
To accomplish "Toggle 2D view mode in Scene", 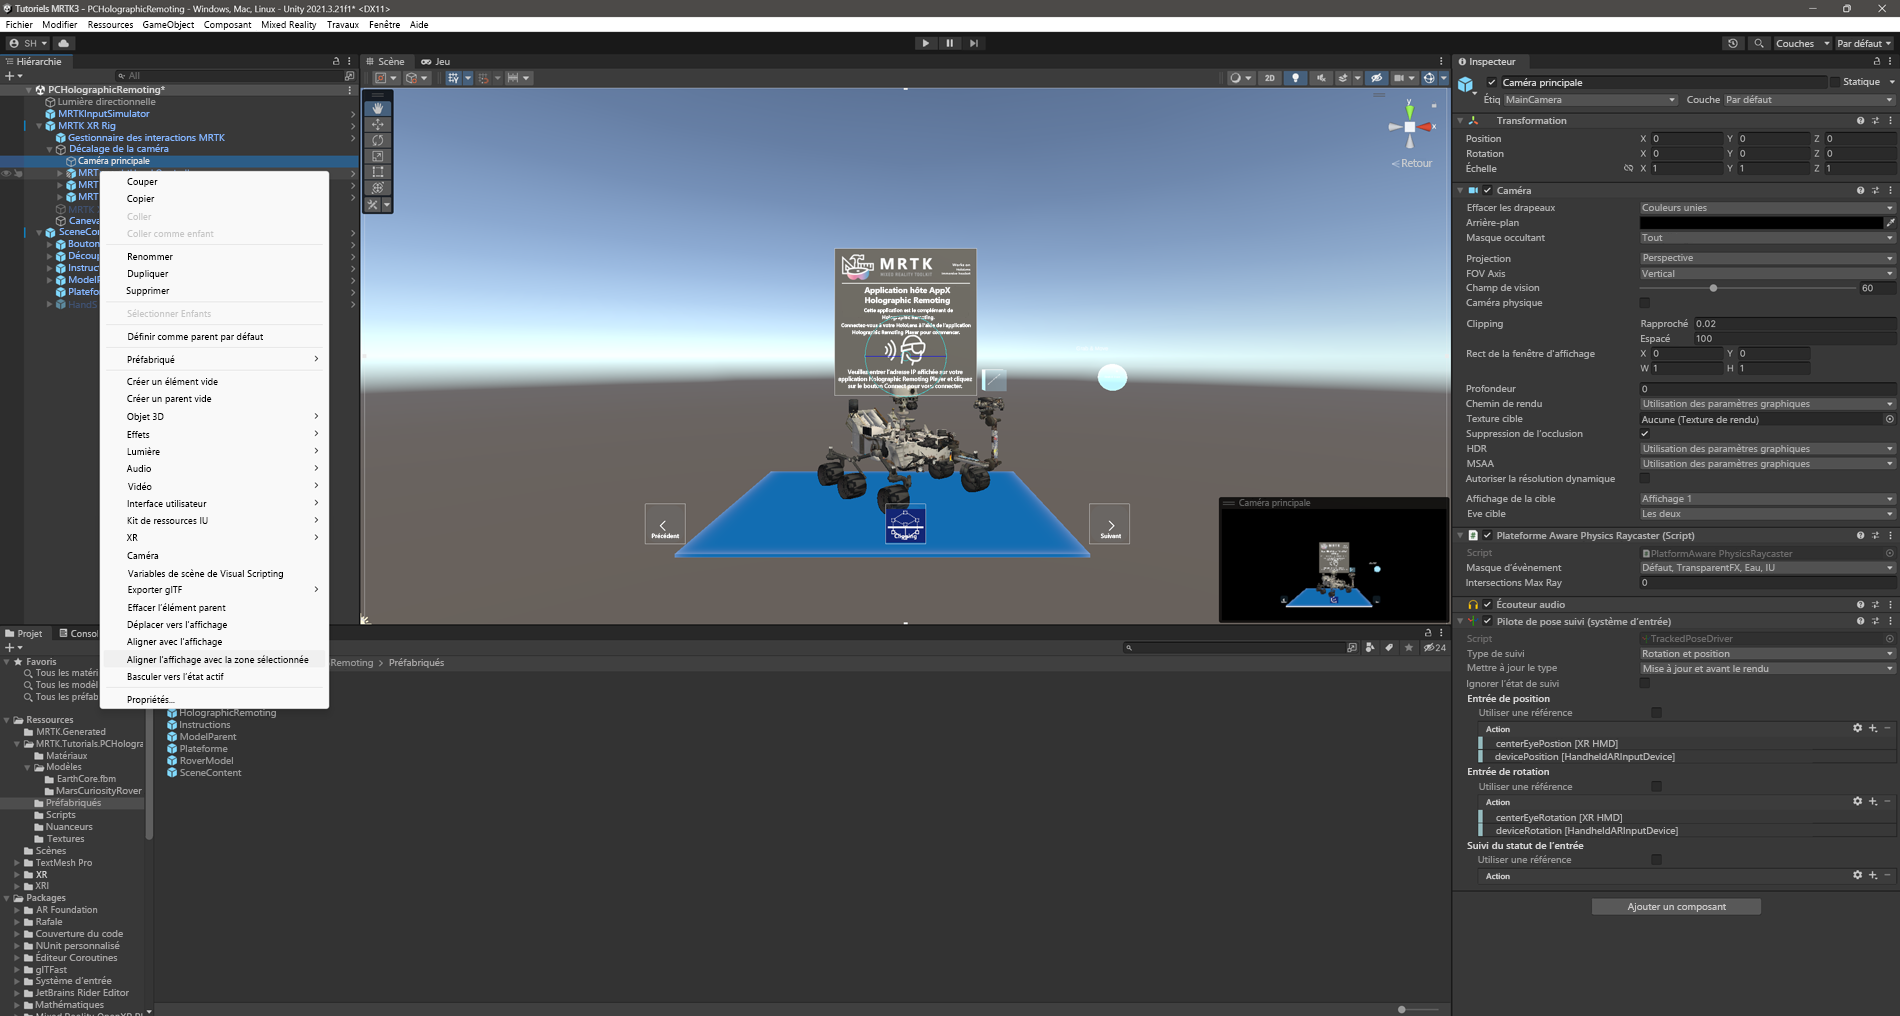I will coord(1270,78).
